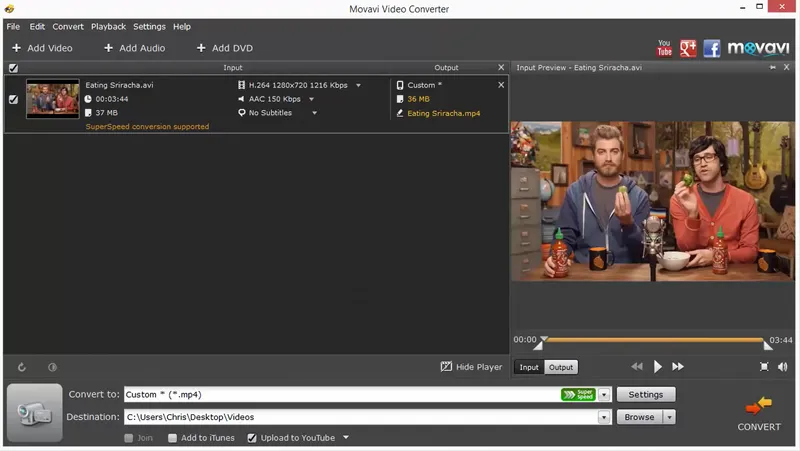Click SuperSpeed conversion supported text
The height and width of the screenshot is (451, 800).
tap(147, 127)
